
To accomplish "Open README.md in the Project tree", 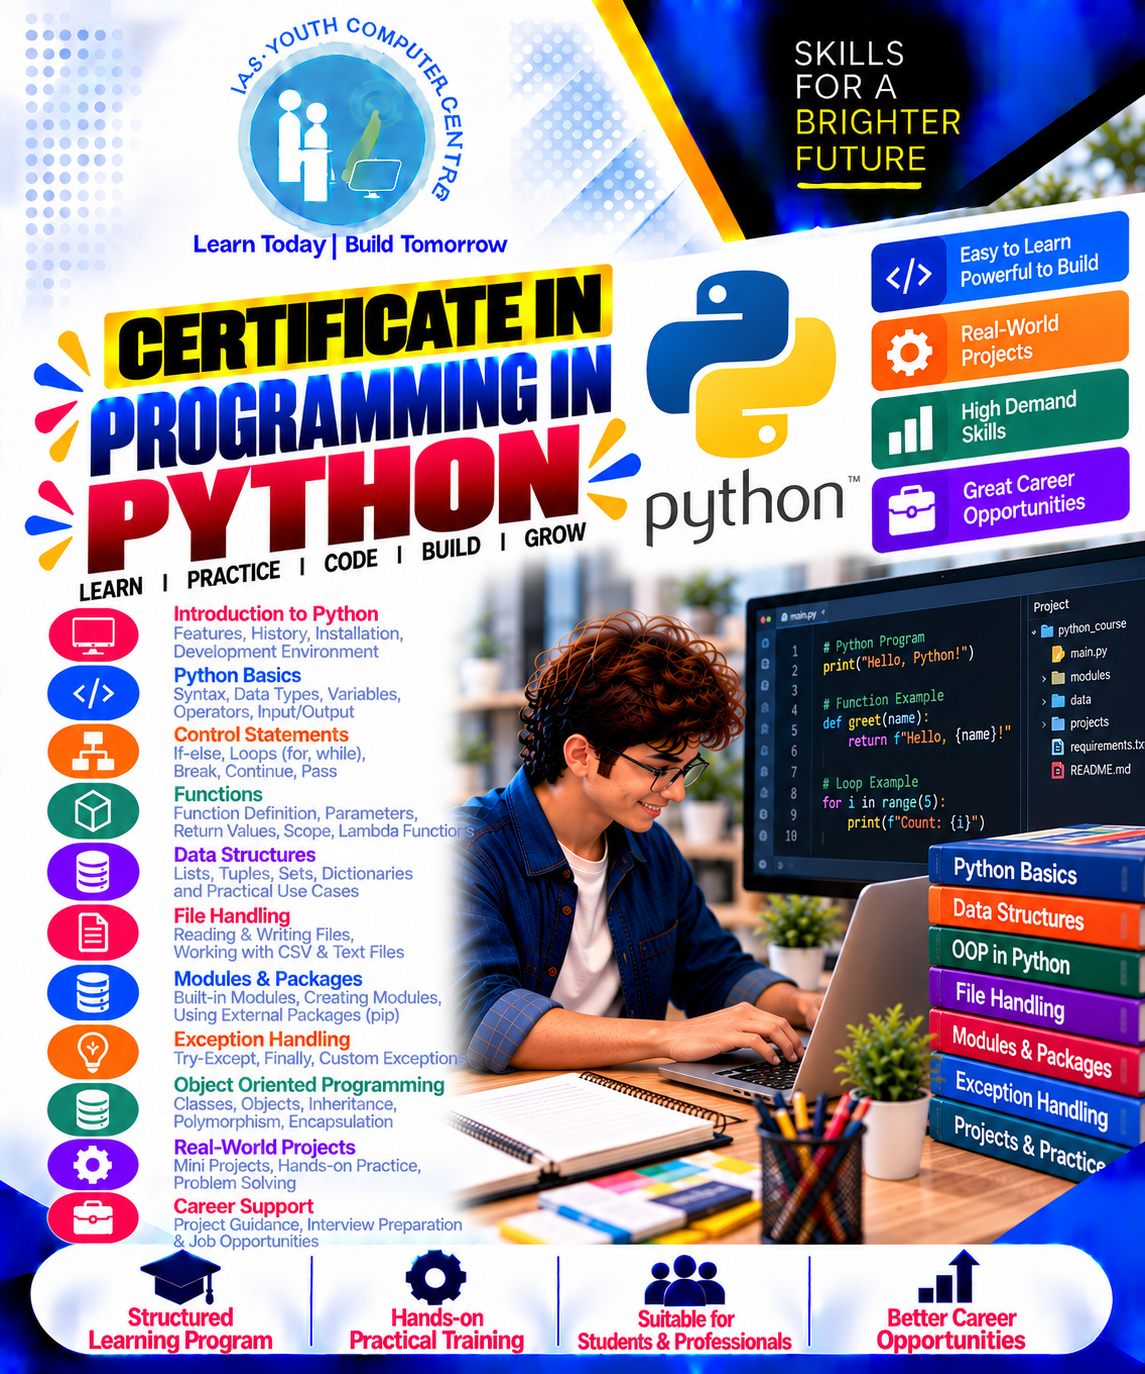I will coord(1100,770).
